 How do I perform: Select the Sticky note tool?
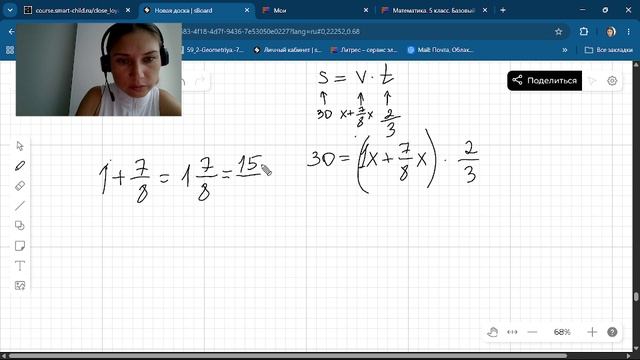(20, 246)
